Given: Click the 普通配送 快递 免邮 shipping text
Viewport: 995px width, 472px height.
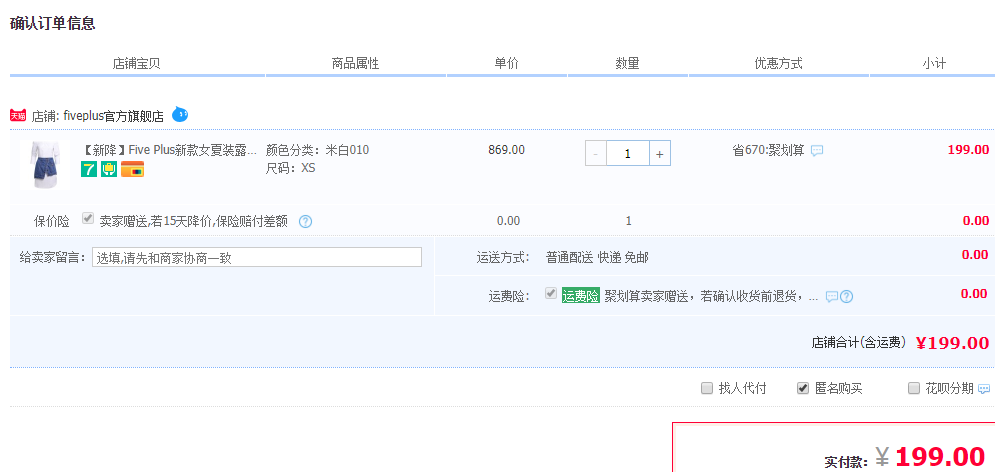Looking at the screenshot, I should tap(597, 258).
